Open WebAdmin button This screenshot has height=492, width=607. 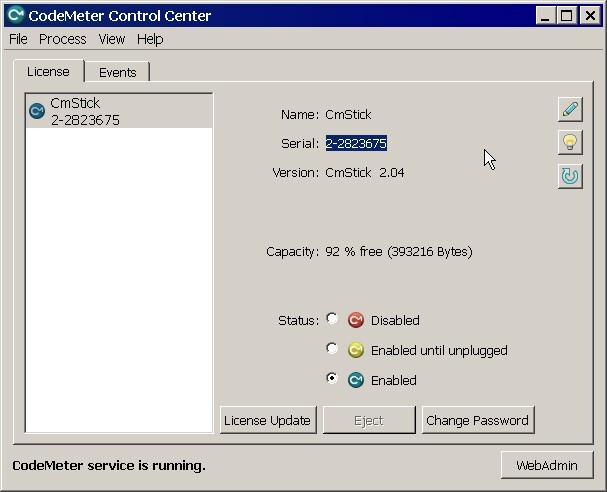[547, 465]
